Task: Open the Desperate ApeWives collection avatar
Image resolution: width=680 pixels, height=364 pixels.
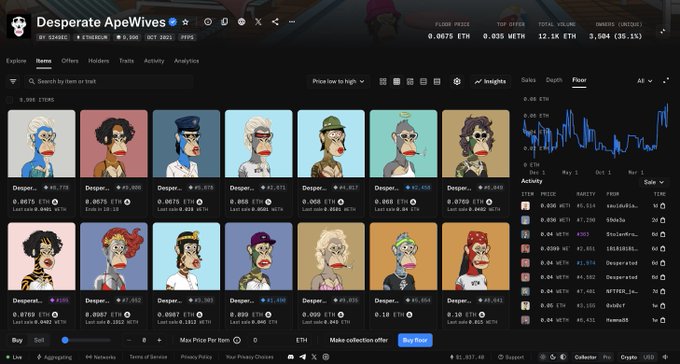Action: [19, 26]
